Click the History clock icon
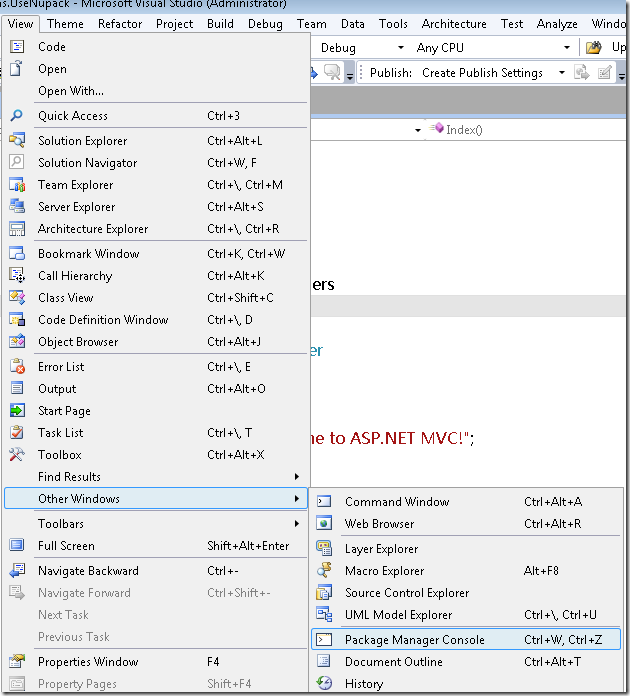This screenshot has width=630, height=696. click(x=324, y=684)
